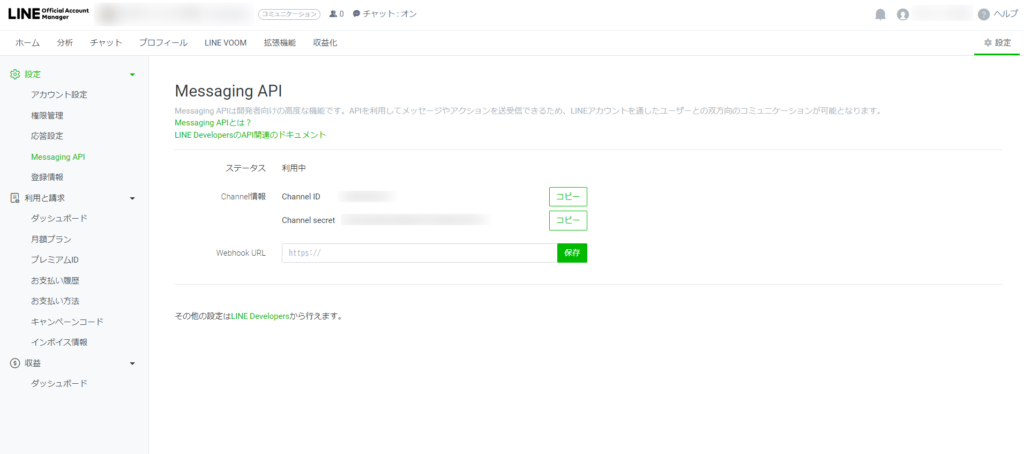Image resolution: width=1024 pixels, height=454 pixels.
Task: Click the LINE Official Account Manager logo
Action: click(x=48, y=14)
